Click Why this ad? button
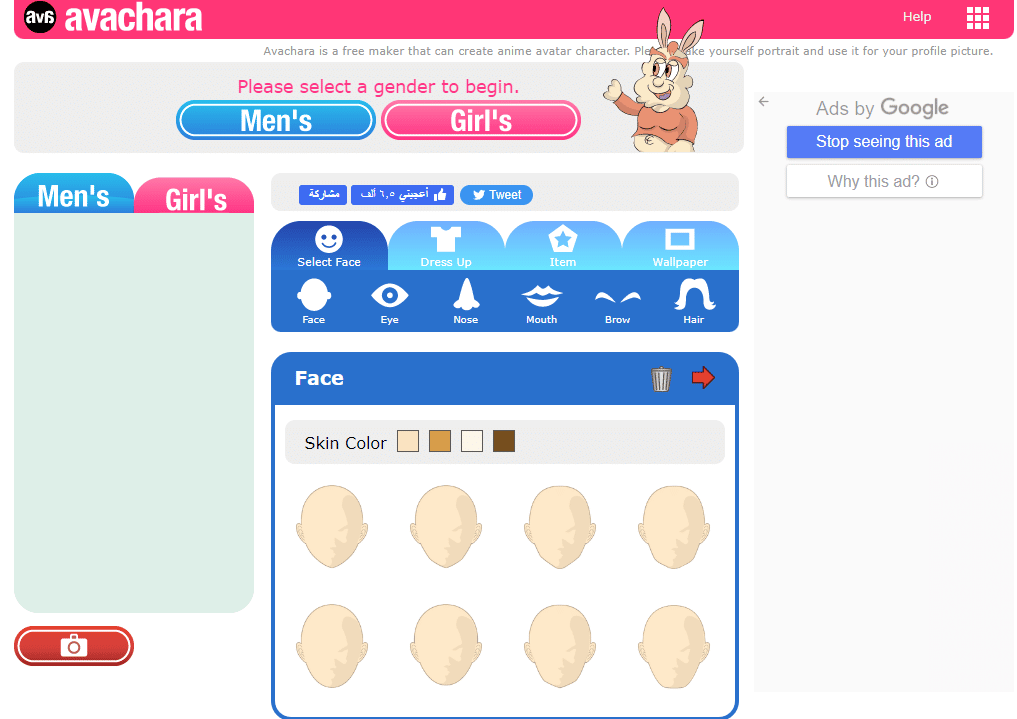 (x=884, y=182)
